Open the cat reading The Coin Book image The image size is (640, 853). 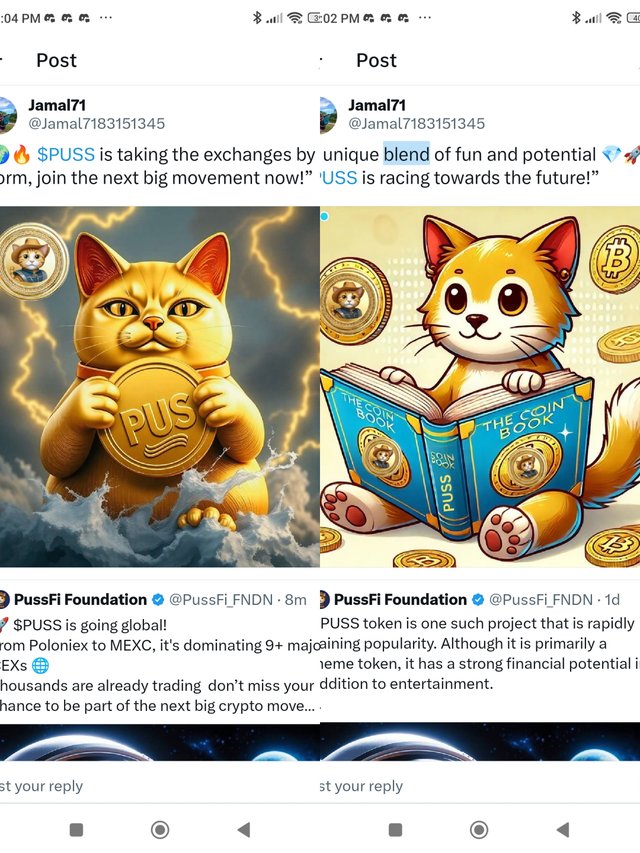[480, 387]
